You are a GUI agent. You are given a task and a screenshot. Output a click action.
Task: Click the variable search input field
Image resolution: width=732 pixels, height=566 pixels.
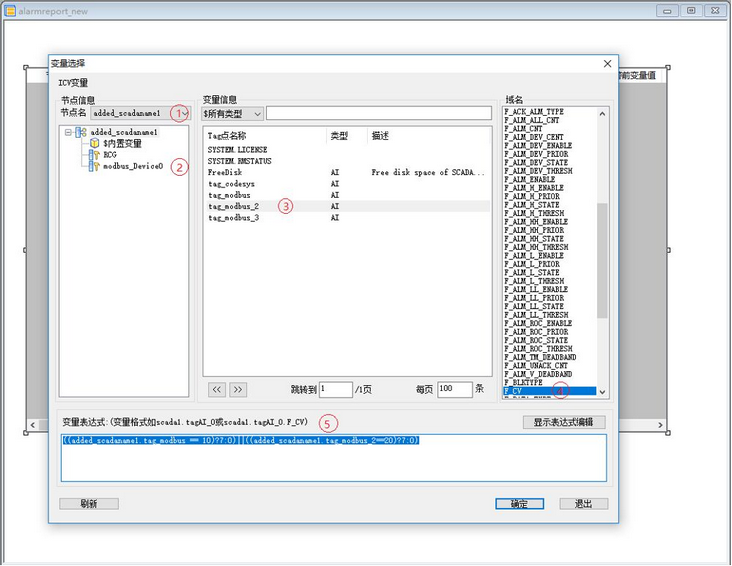coord(379,113)
